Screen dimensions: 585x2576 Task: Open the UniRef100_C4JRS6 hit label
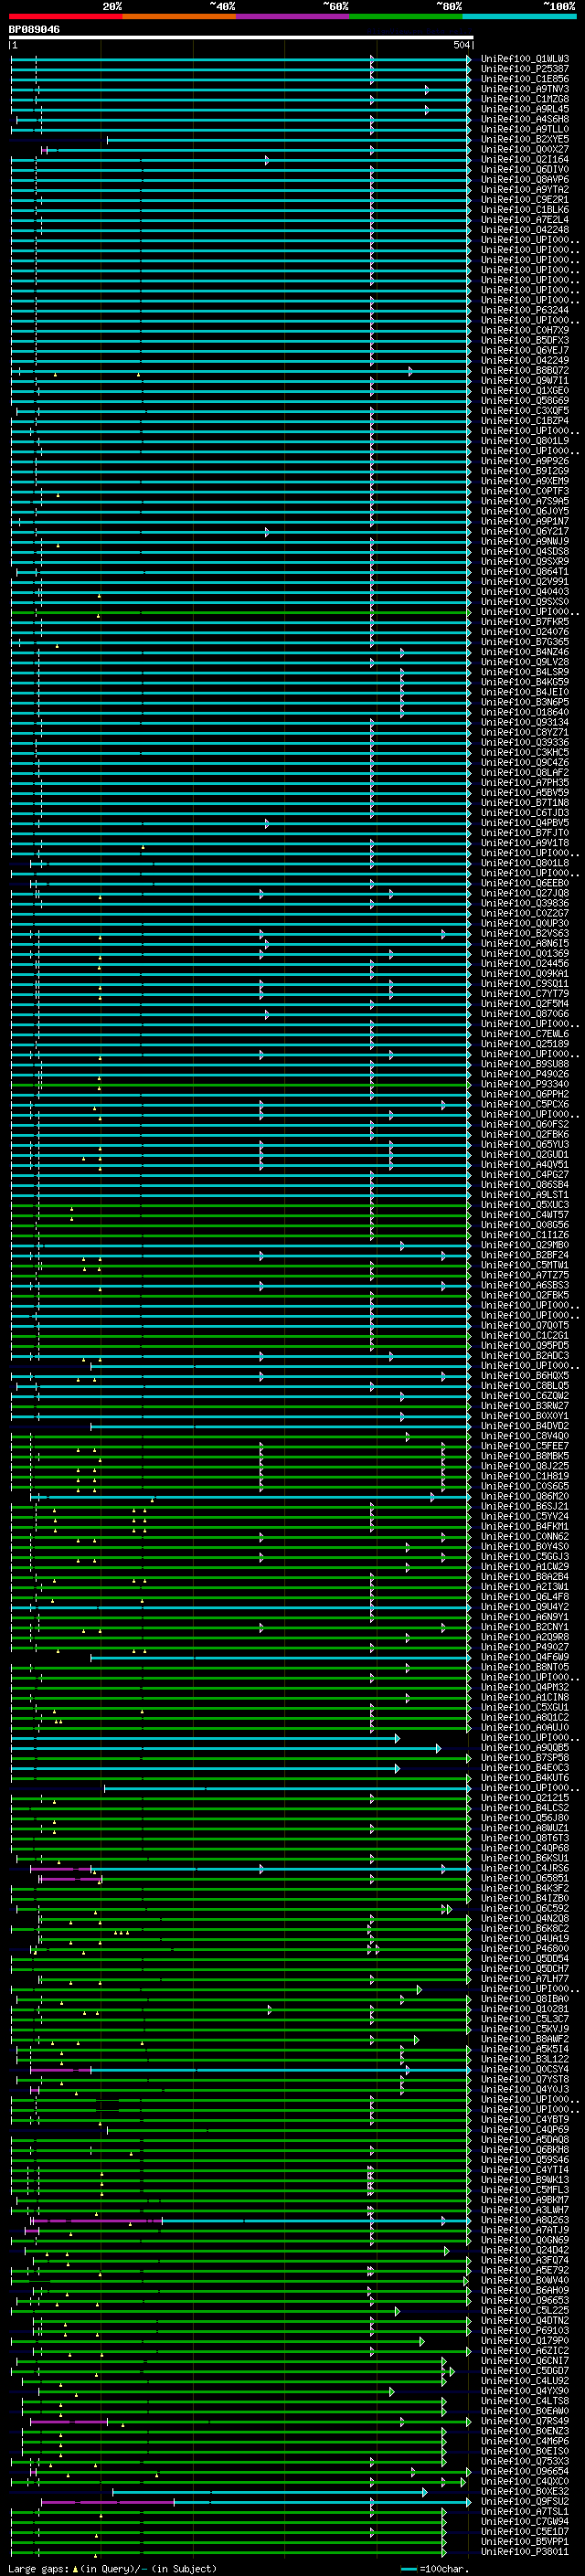[x=525, y=1868]
